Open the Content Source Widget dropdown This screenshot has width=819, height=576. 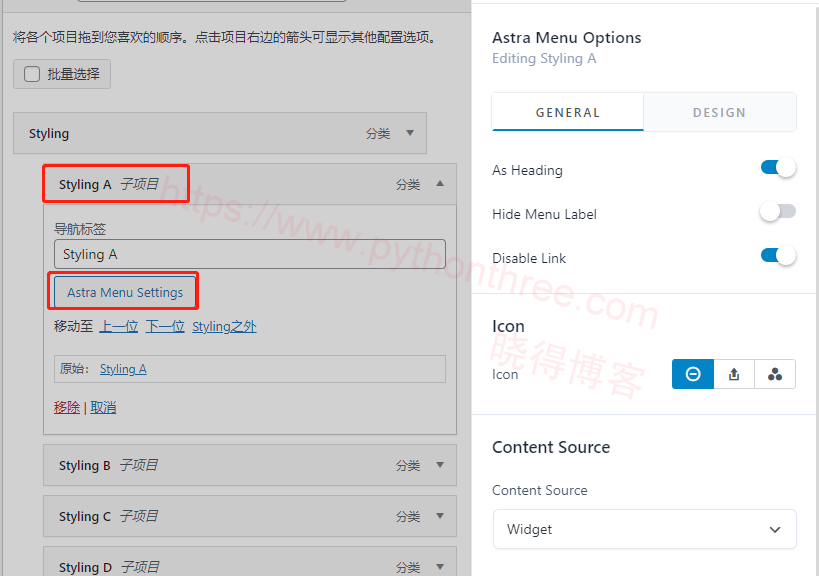(644, 529)
